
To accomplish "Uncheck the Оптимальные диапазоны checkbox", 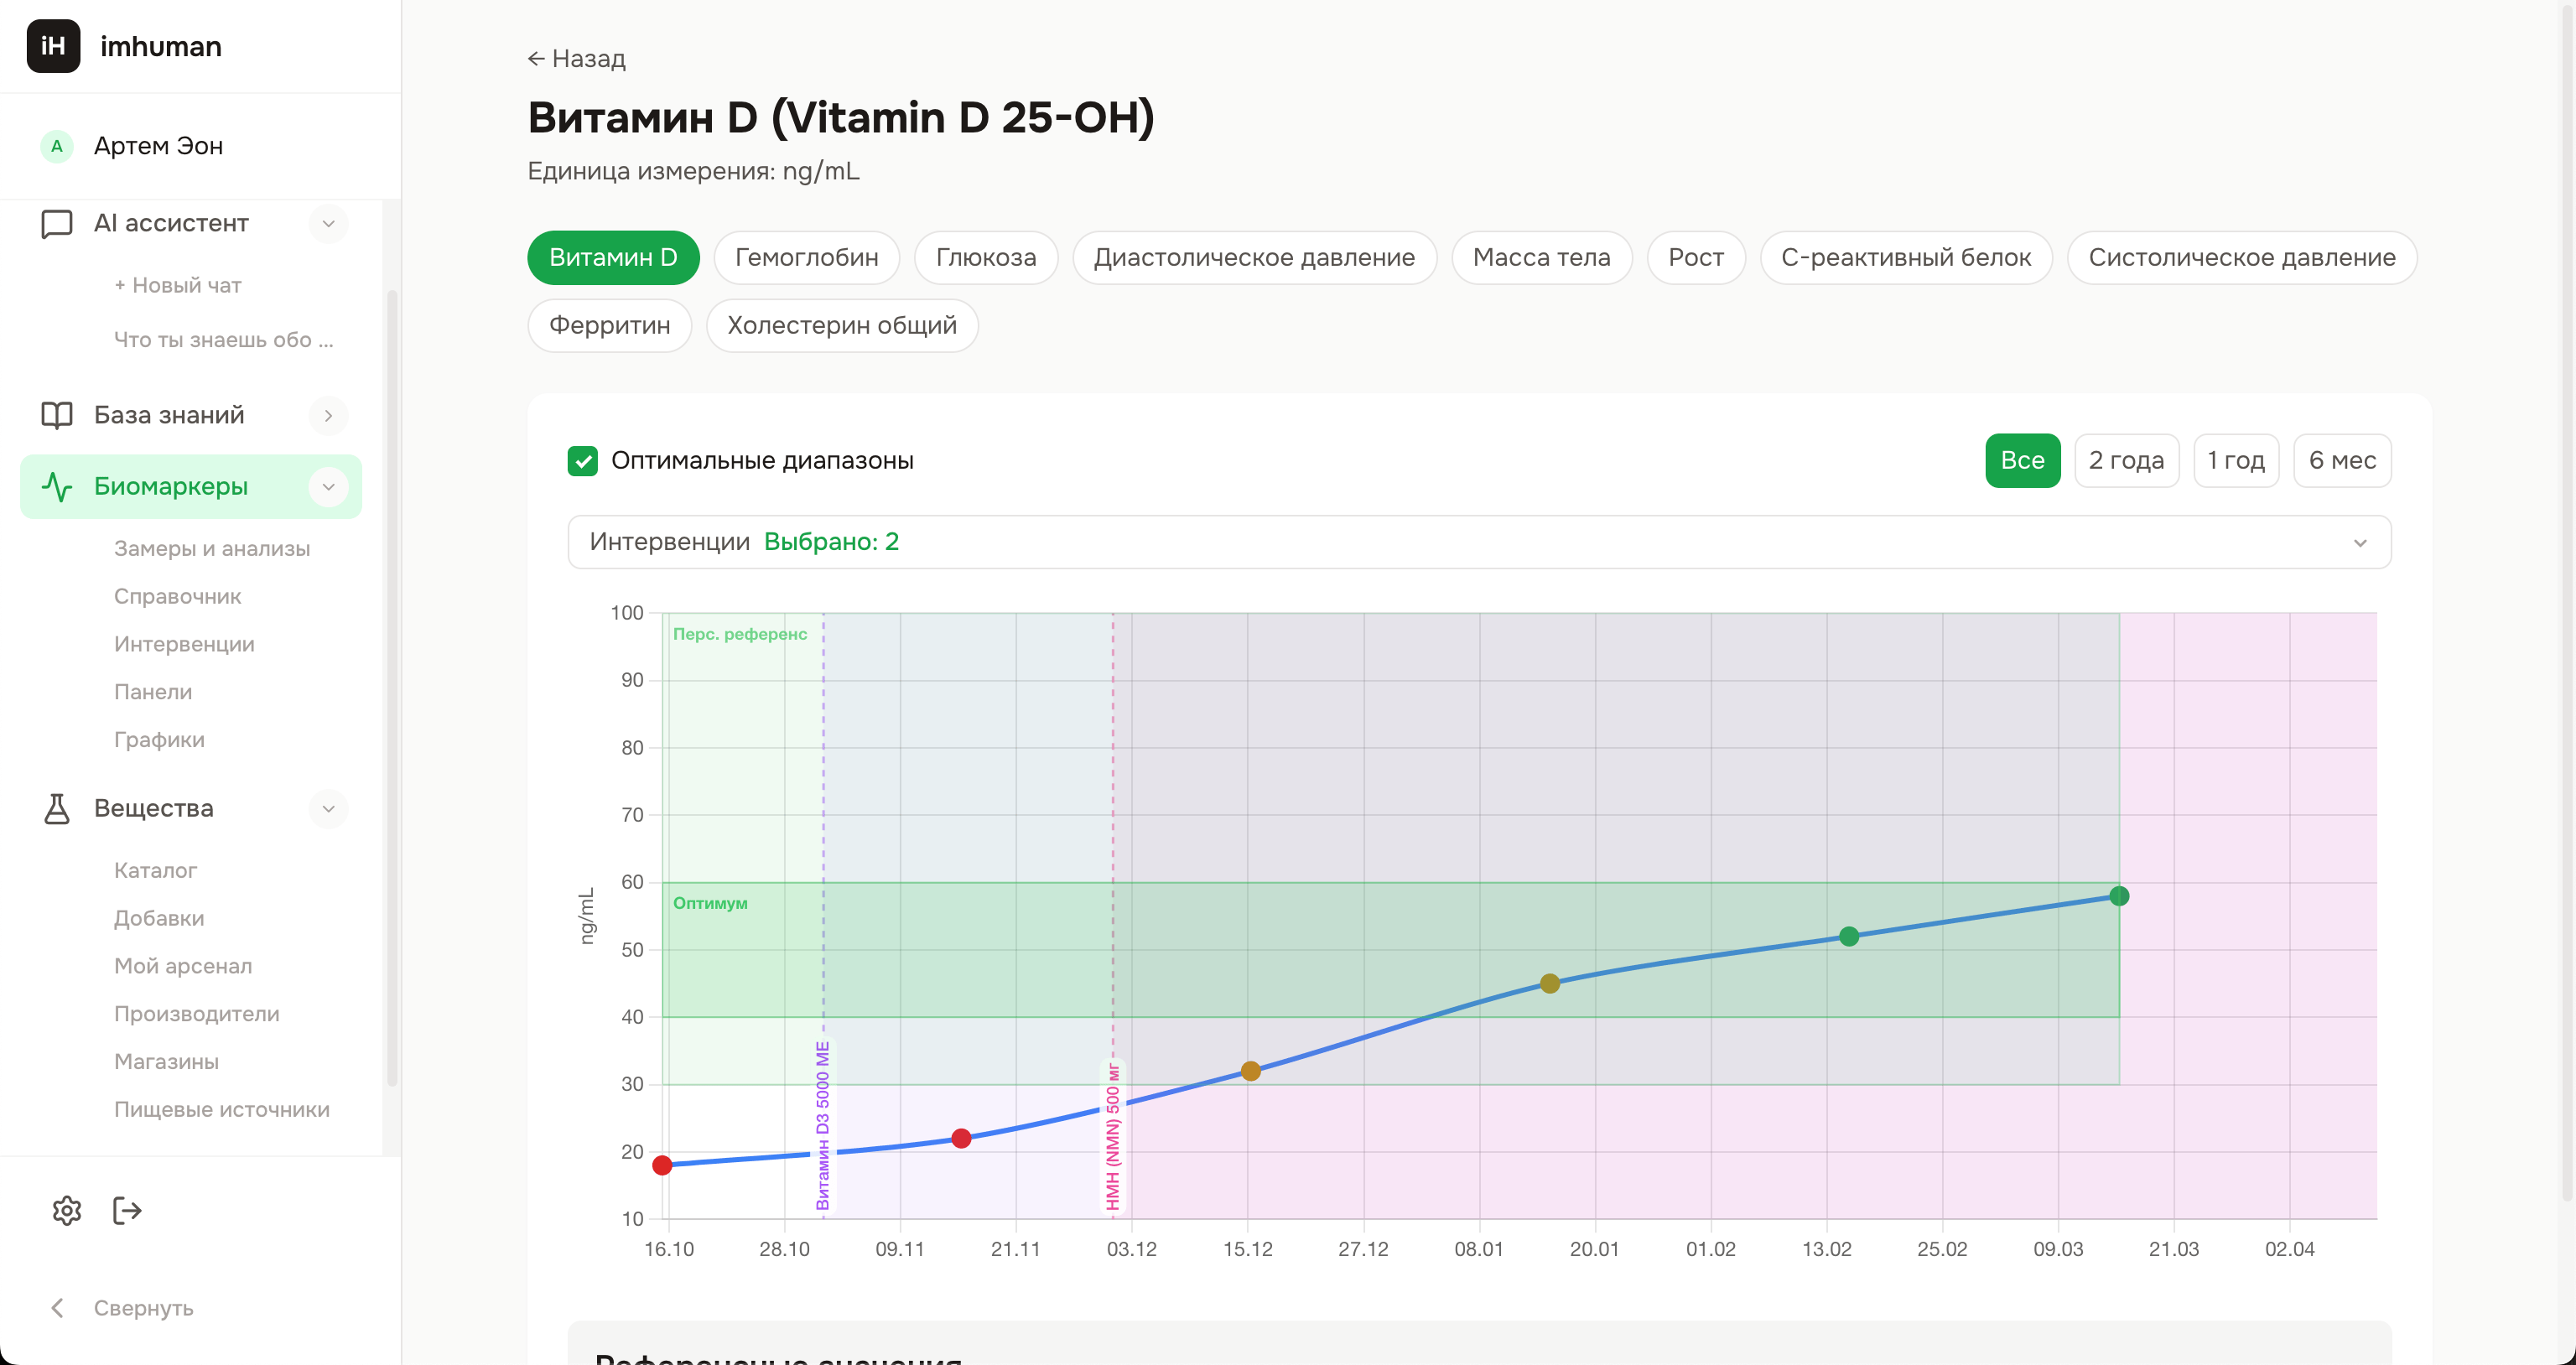I will [x=583, y=460].
